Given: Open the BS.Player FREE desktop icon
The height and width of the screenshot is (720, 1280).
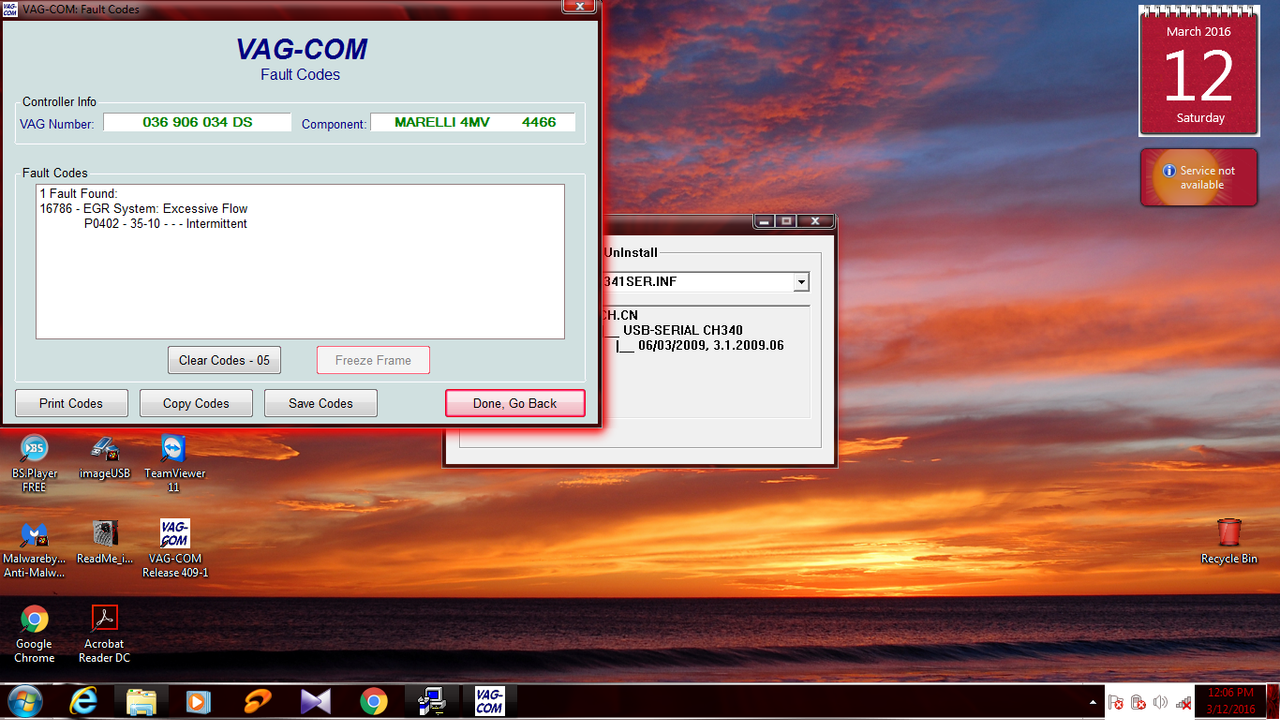Looking at the screenshot, I should [34, 463].
